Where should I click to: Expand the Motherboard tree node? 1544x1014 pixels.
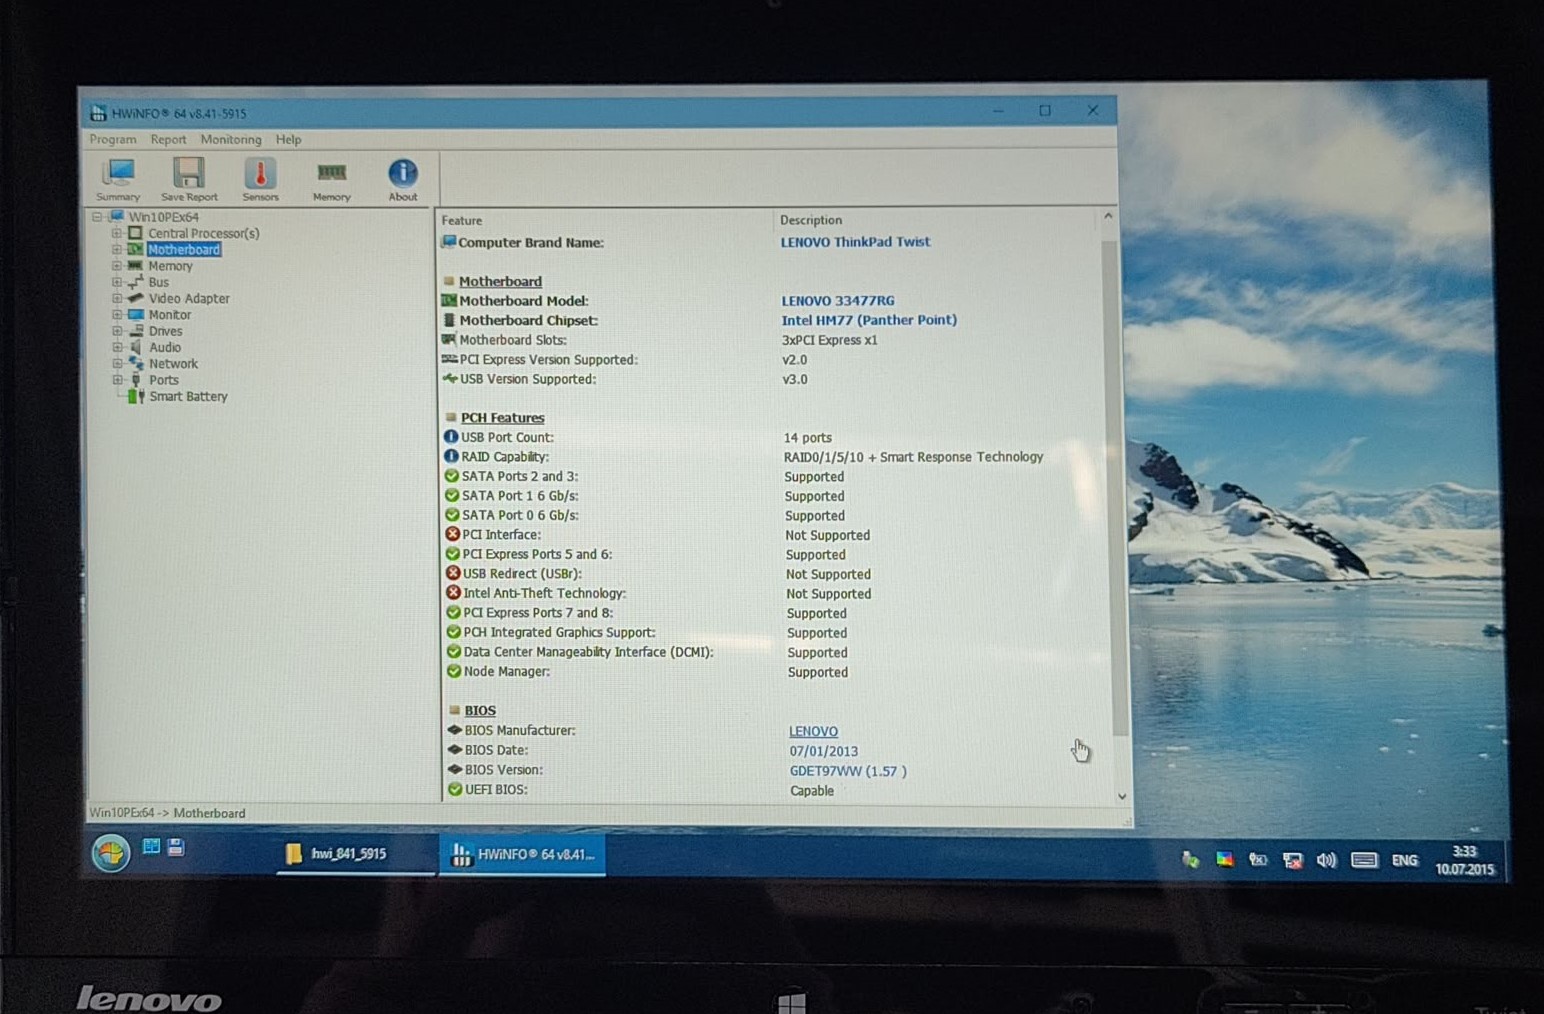[117, 249]
